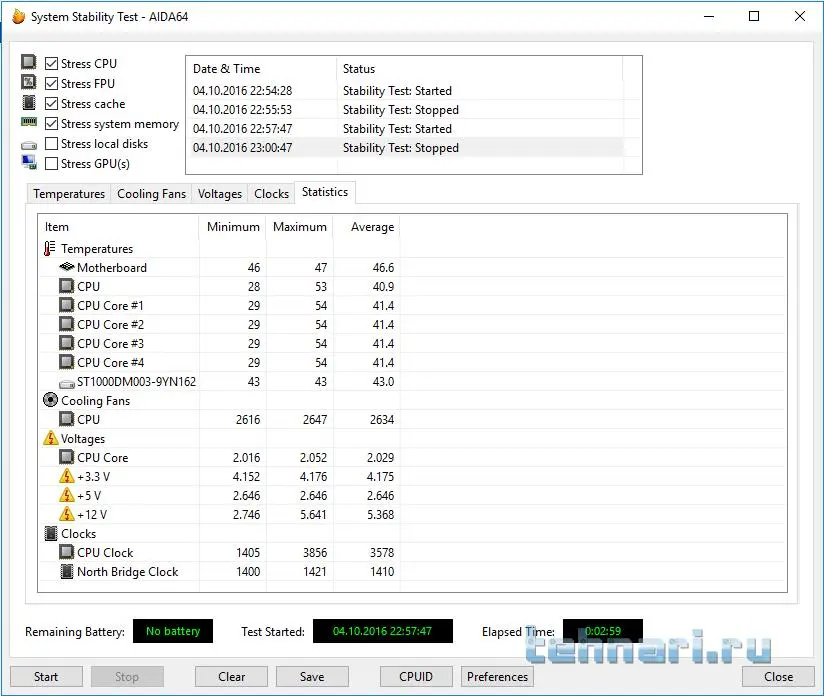Open the Cooling Fans tab

[x=151, y=193]
